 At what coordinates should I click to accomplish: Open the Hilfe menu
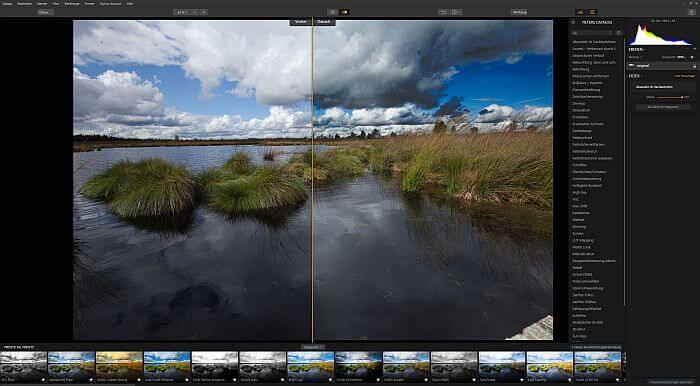coord(129,3)
